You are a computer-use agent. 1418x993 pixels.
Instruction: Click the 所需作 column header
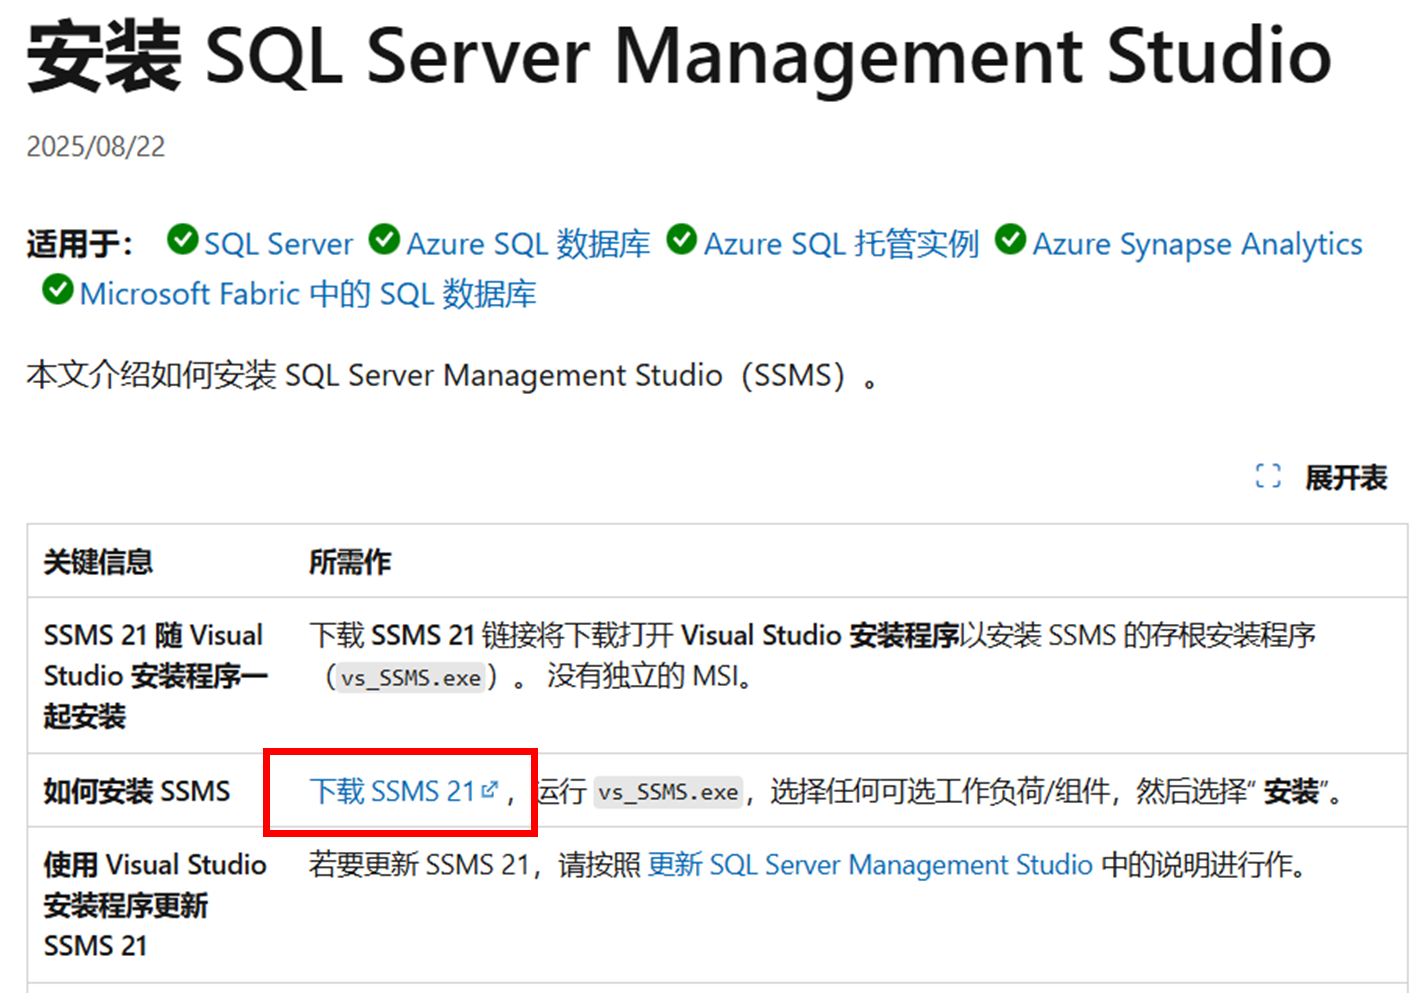click(x=350, y=562)
